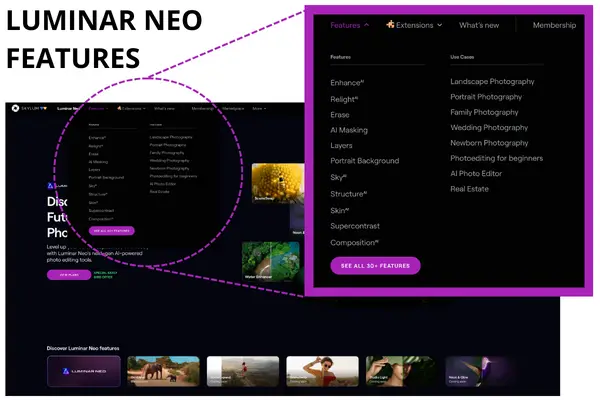600x400 pixels.
Task: Open Landscape Photography in the enlarged use cases
Action: tap(492, 82)
